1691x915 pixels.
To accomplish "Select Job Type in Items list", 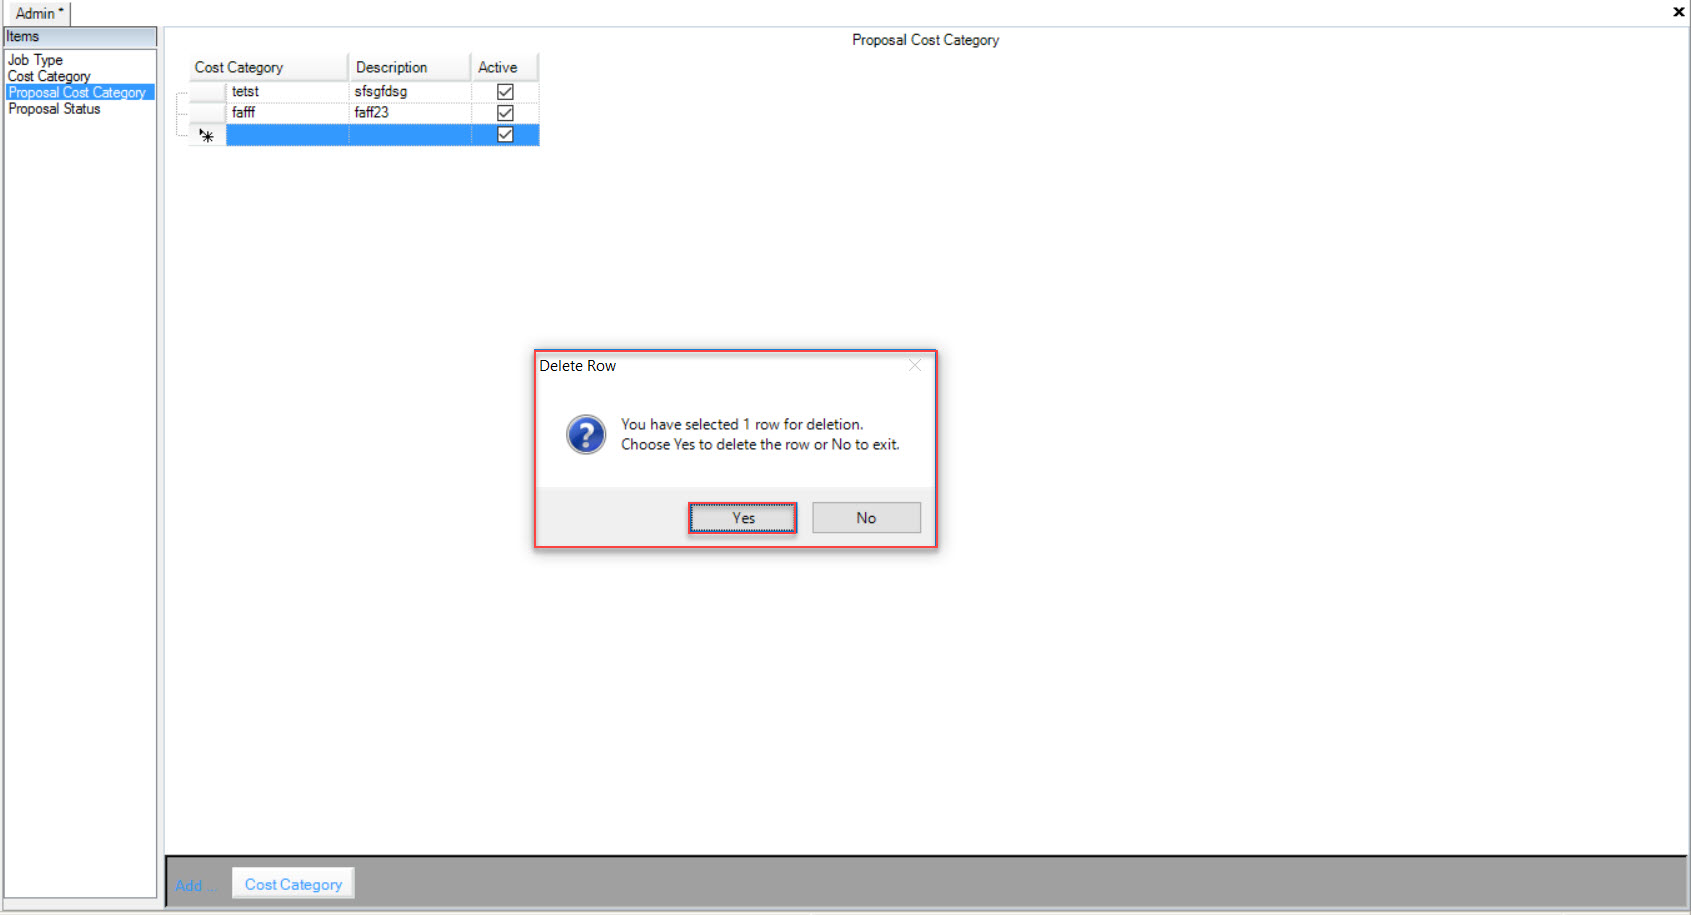I will tap(35, 60).
